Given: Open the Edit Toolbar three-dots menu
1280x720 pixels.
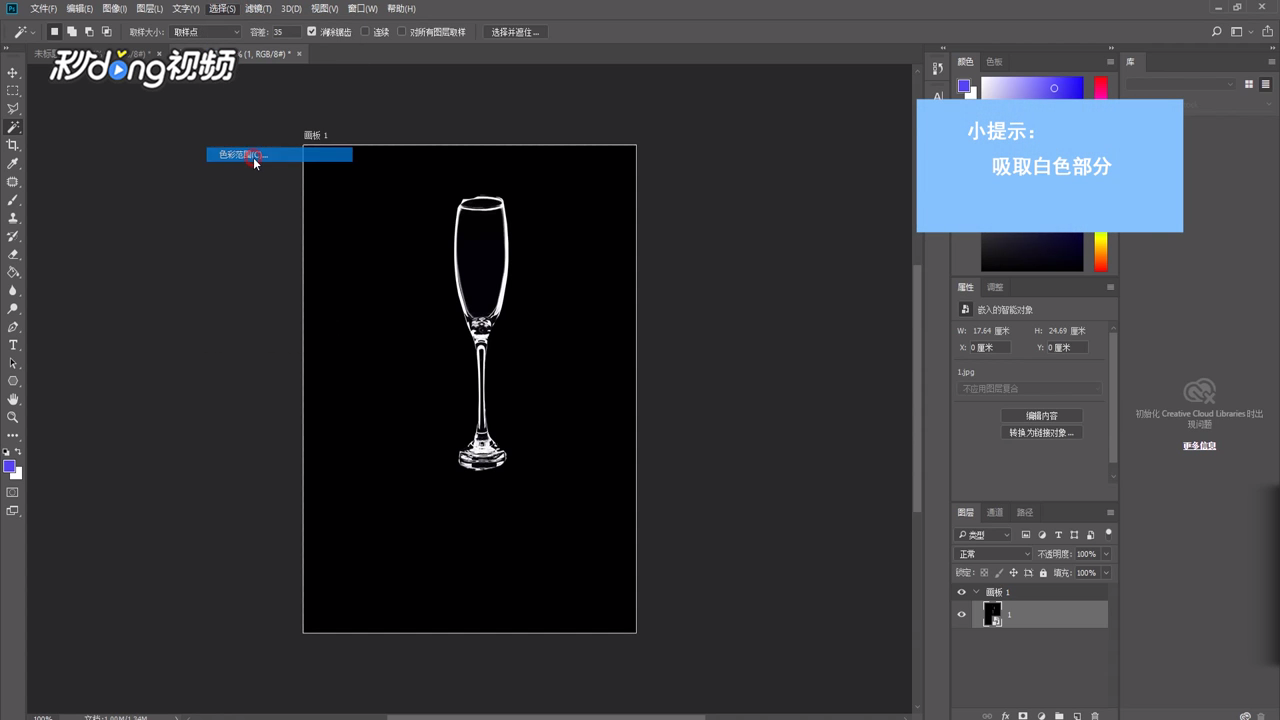Looking at the screenshot, I should point(13,435).
